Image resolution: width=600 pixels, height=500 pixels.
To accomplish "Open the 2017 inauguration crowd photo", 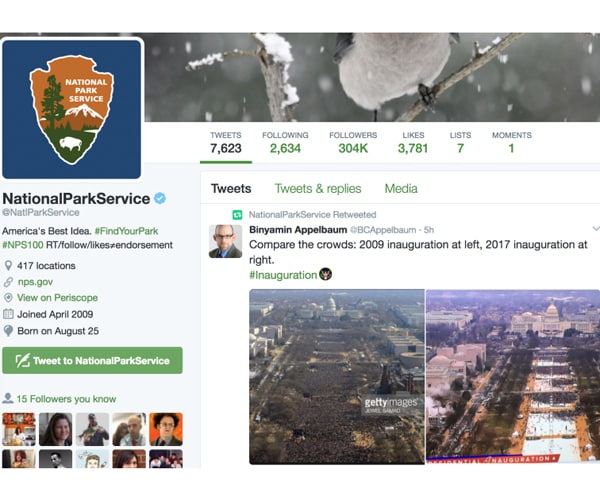I will (x=513, y=376).
